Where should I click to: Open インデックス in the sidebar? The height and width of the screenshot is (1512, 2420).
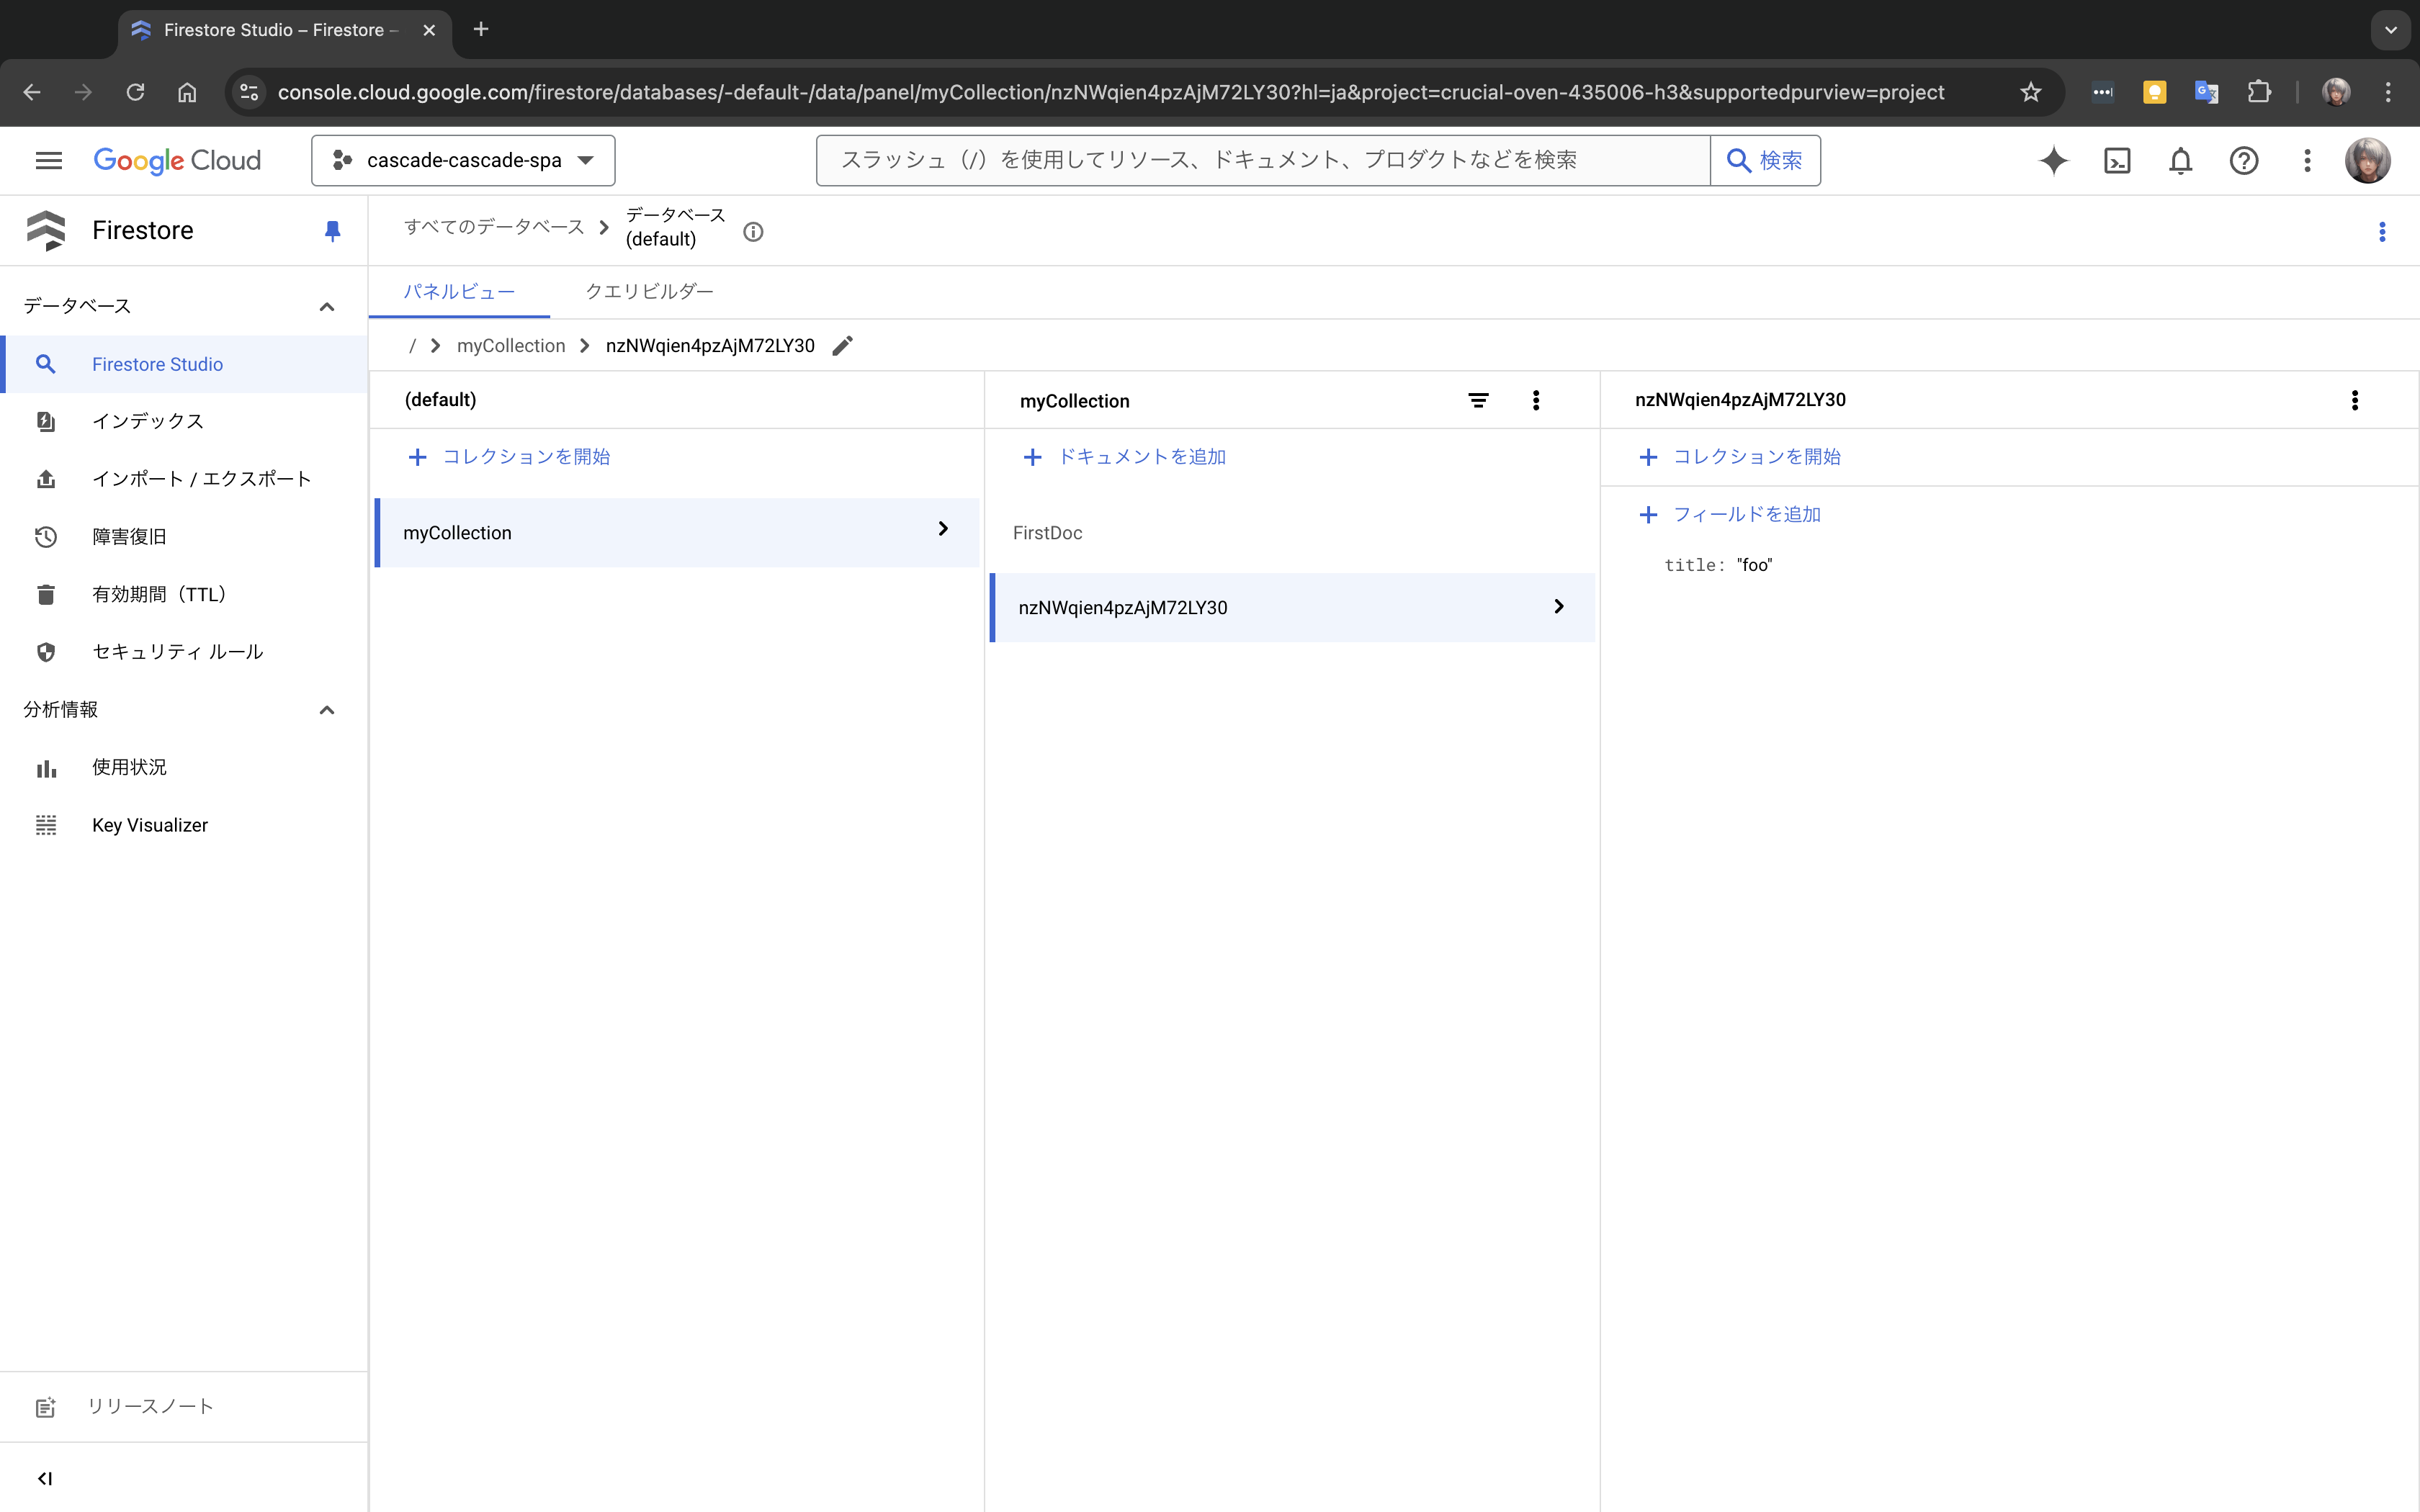[148, 421]
